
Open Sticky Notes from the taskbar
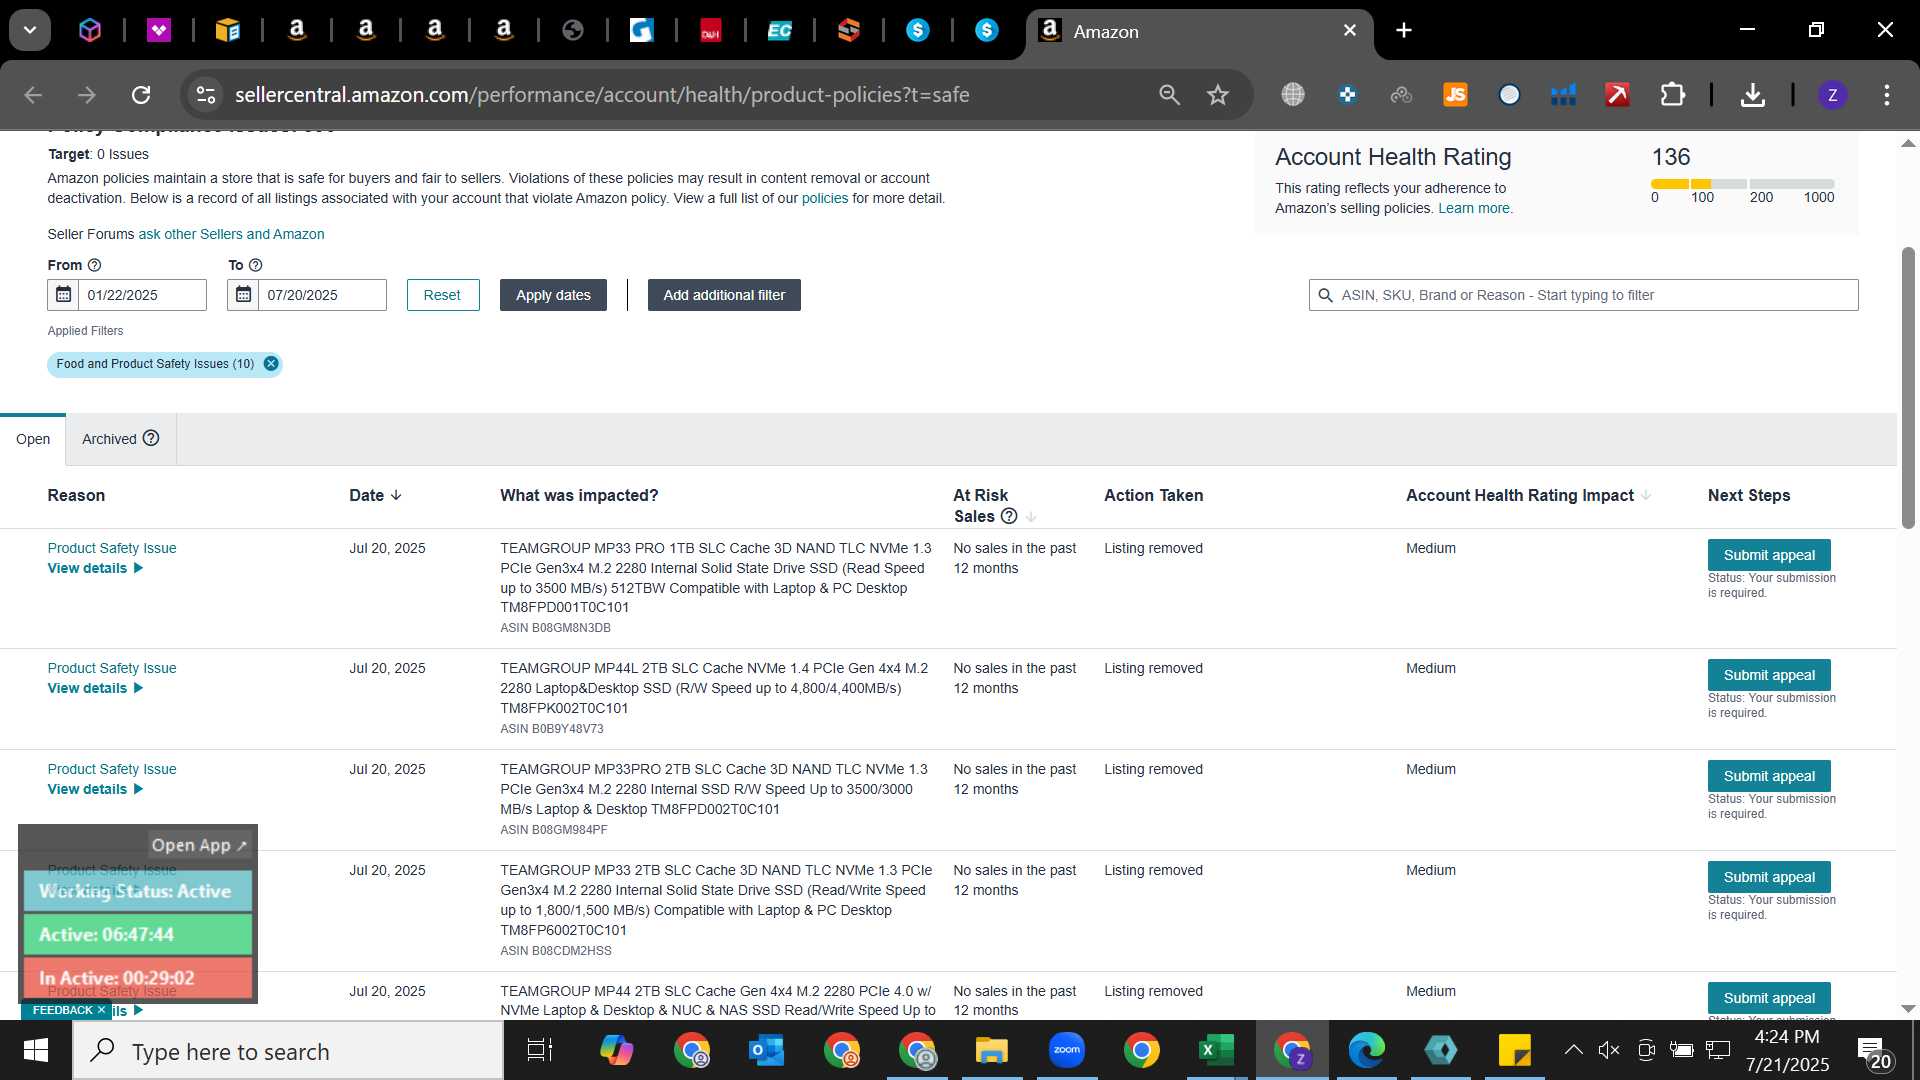1515,1051
